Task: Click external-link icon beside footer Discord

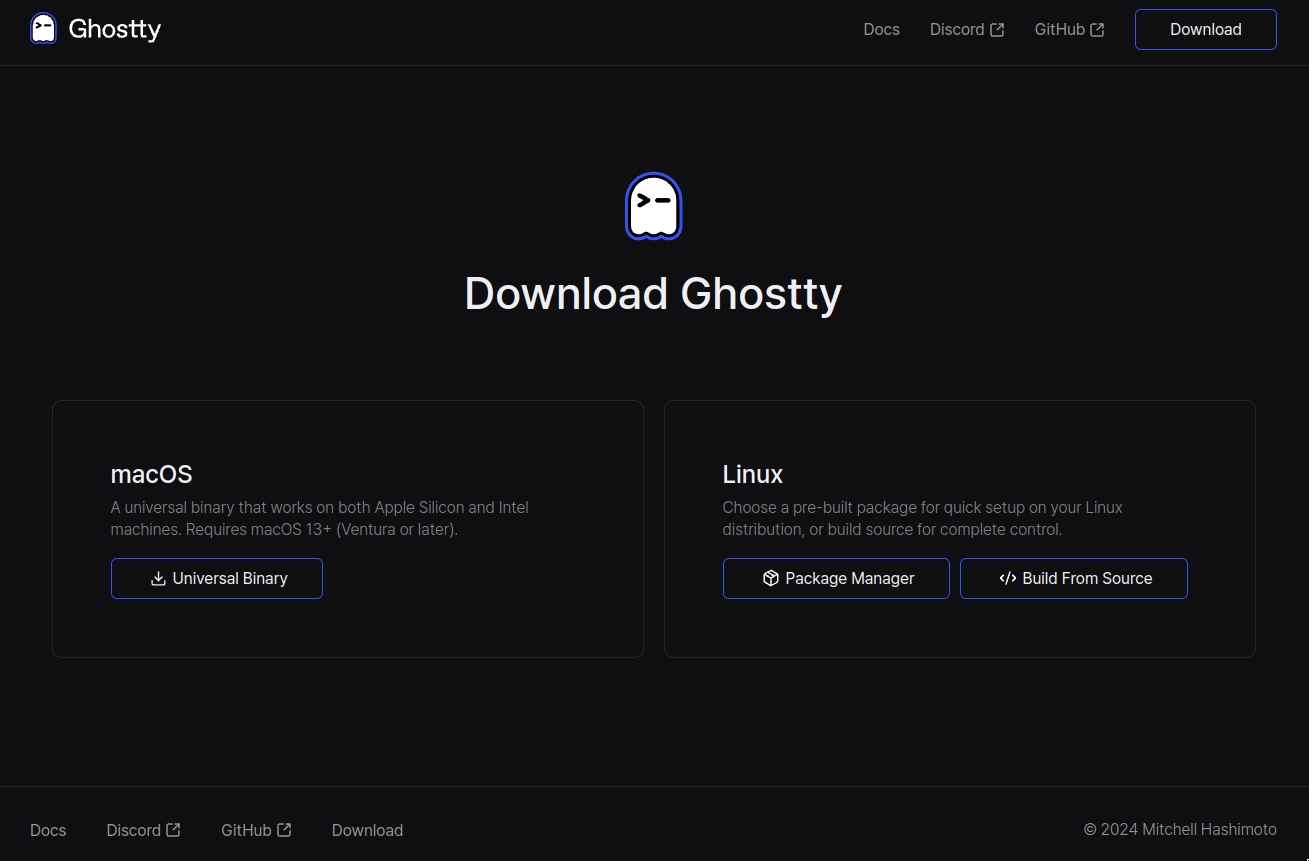Action: tap(174, 830)
